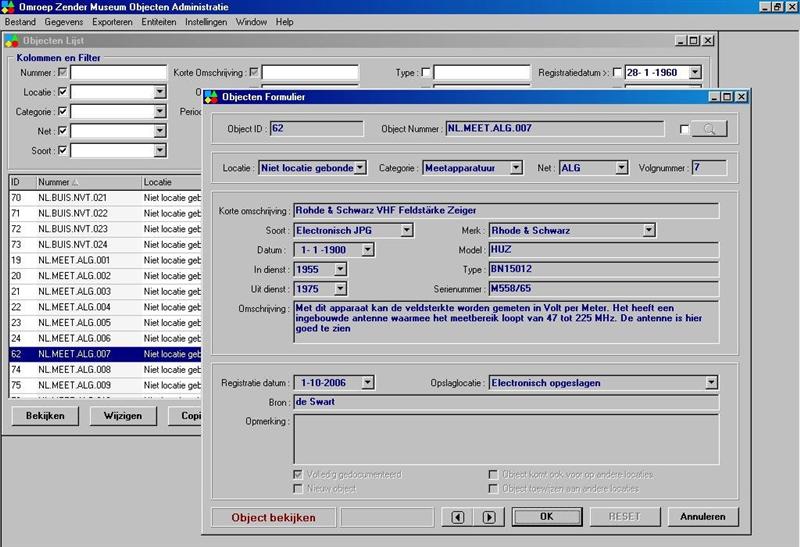Image resolution: width=800 pixels, height=547 pixels.
Task: Open the Locatie dropdown in Objecten Formulier
Action: coord(360,167)
